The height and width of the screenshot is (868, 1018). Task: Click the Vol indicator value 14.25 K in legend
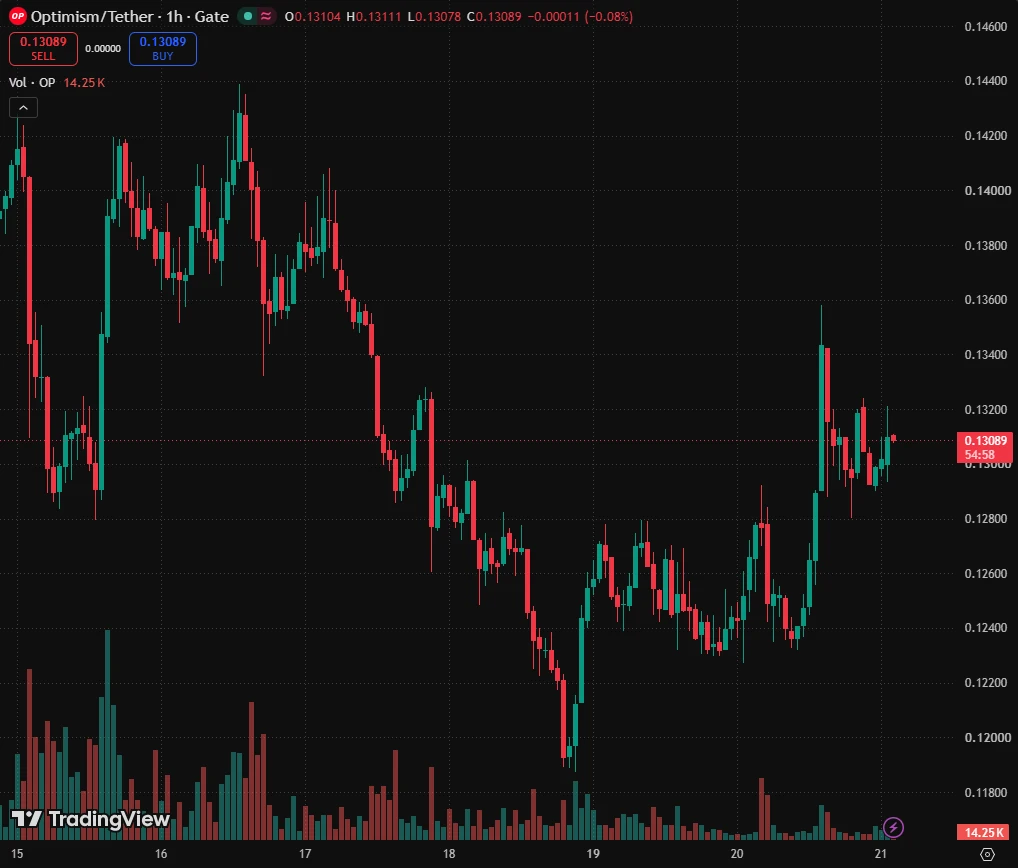(84, 82)
